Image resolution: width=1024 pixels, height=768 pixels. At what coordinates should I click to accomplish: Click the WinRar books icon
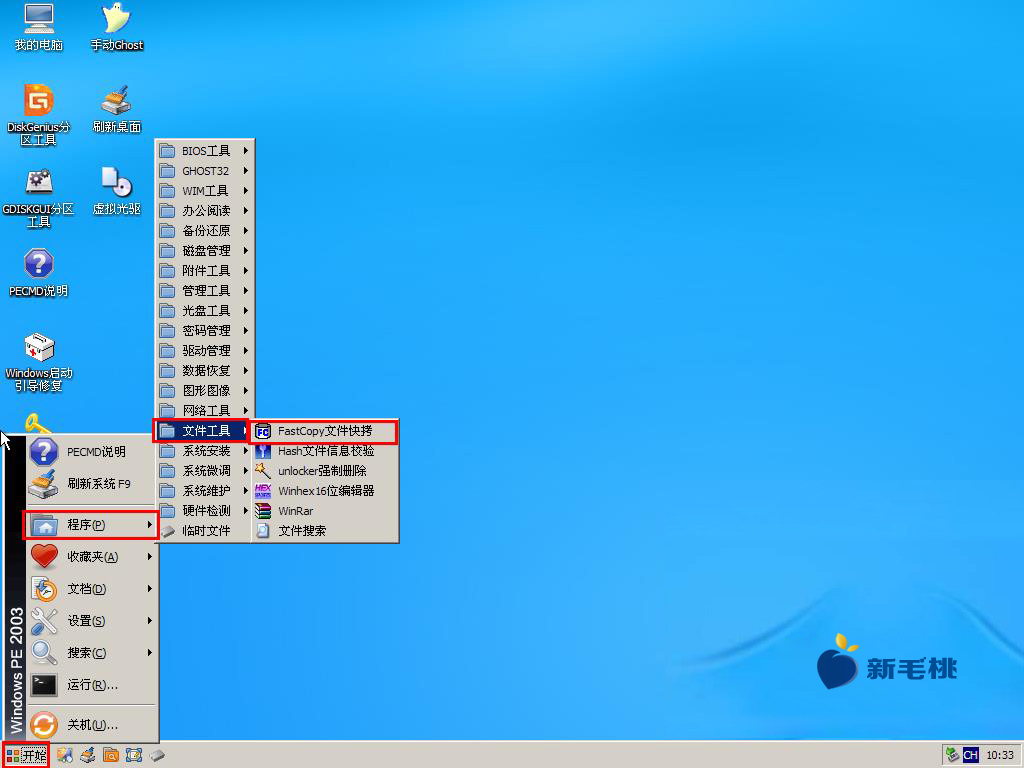(x=263, y=511)
